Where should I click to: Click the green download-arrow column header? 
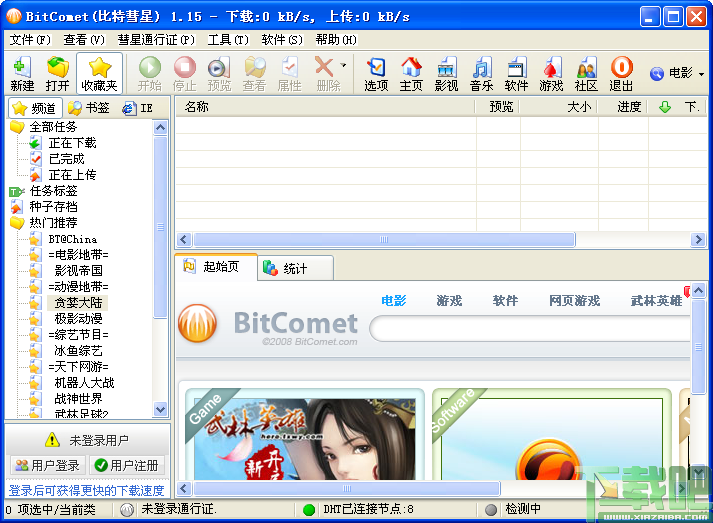665,107
